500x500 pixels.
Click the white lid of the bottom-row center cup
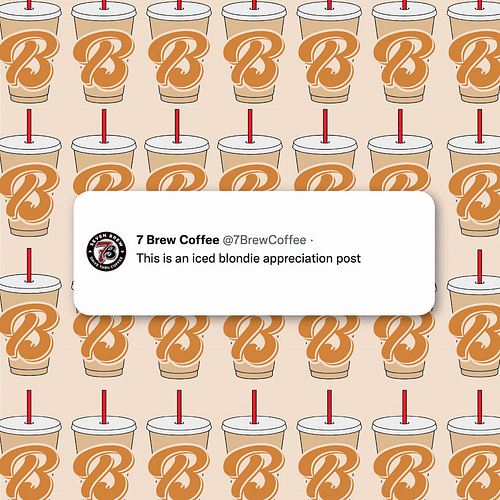[254, 424]
